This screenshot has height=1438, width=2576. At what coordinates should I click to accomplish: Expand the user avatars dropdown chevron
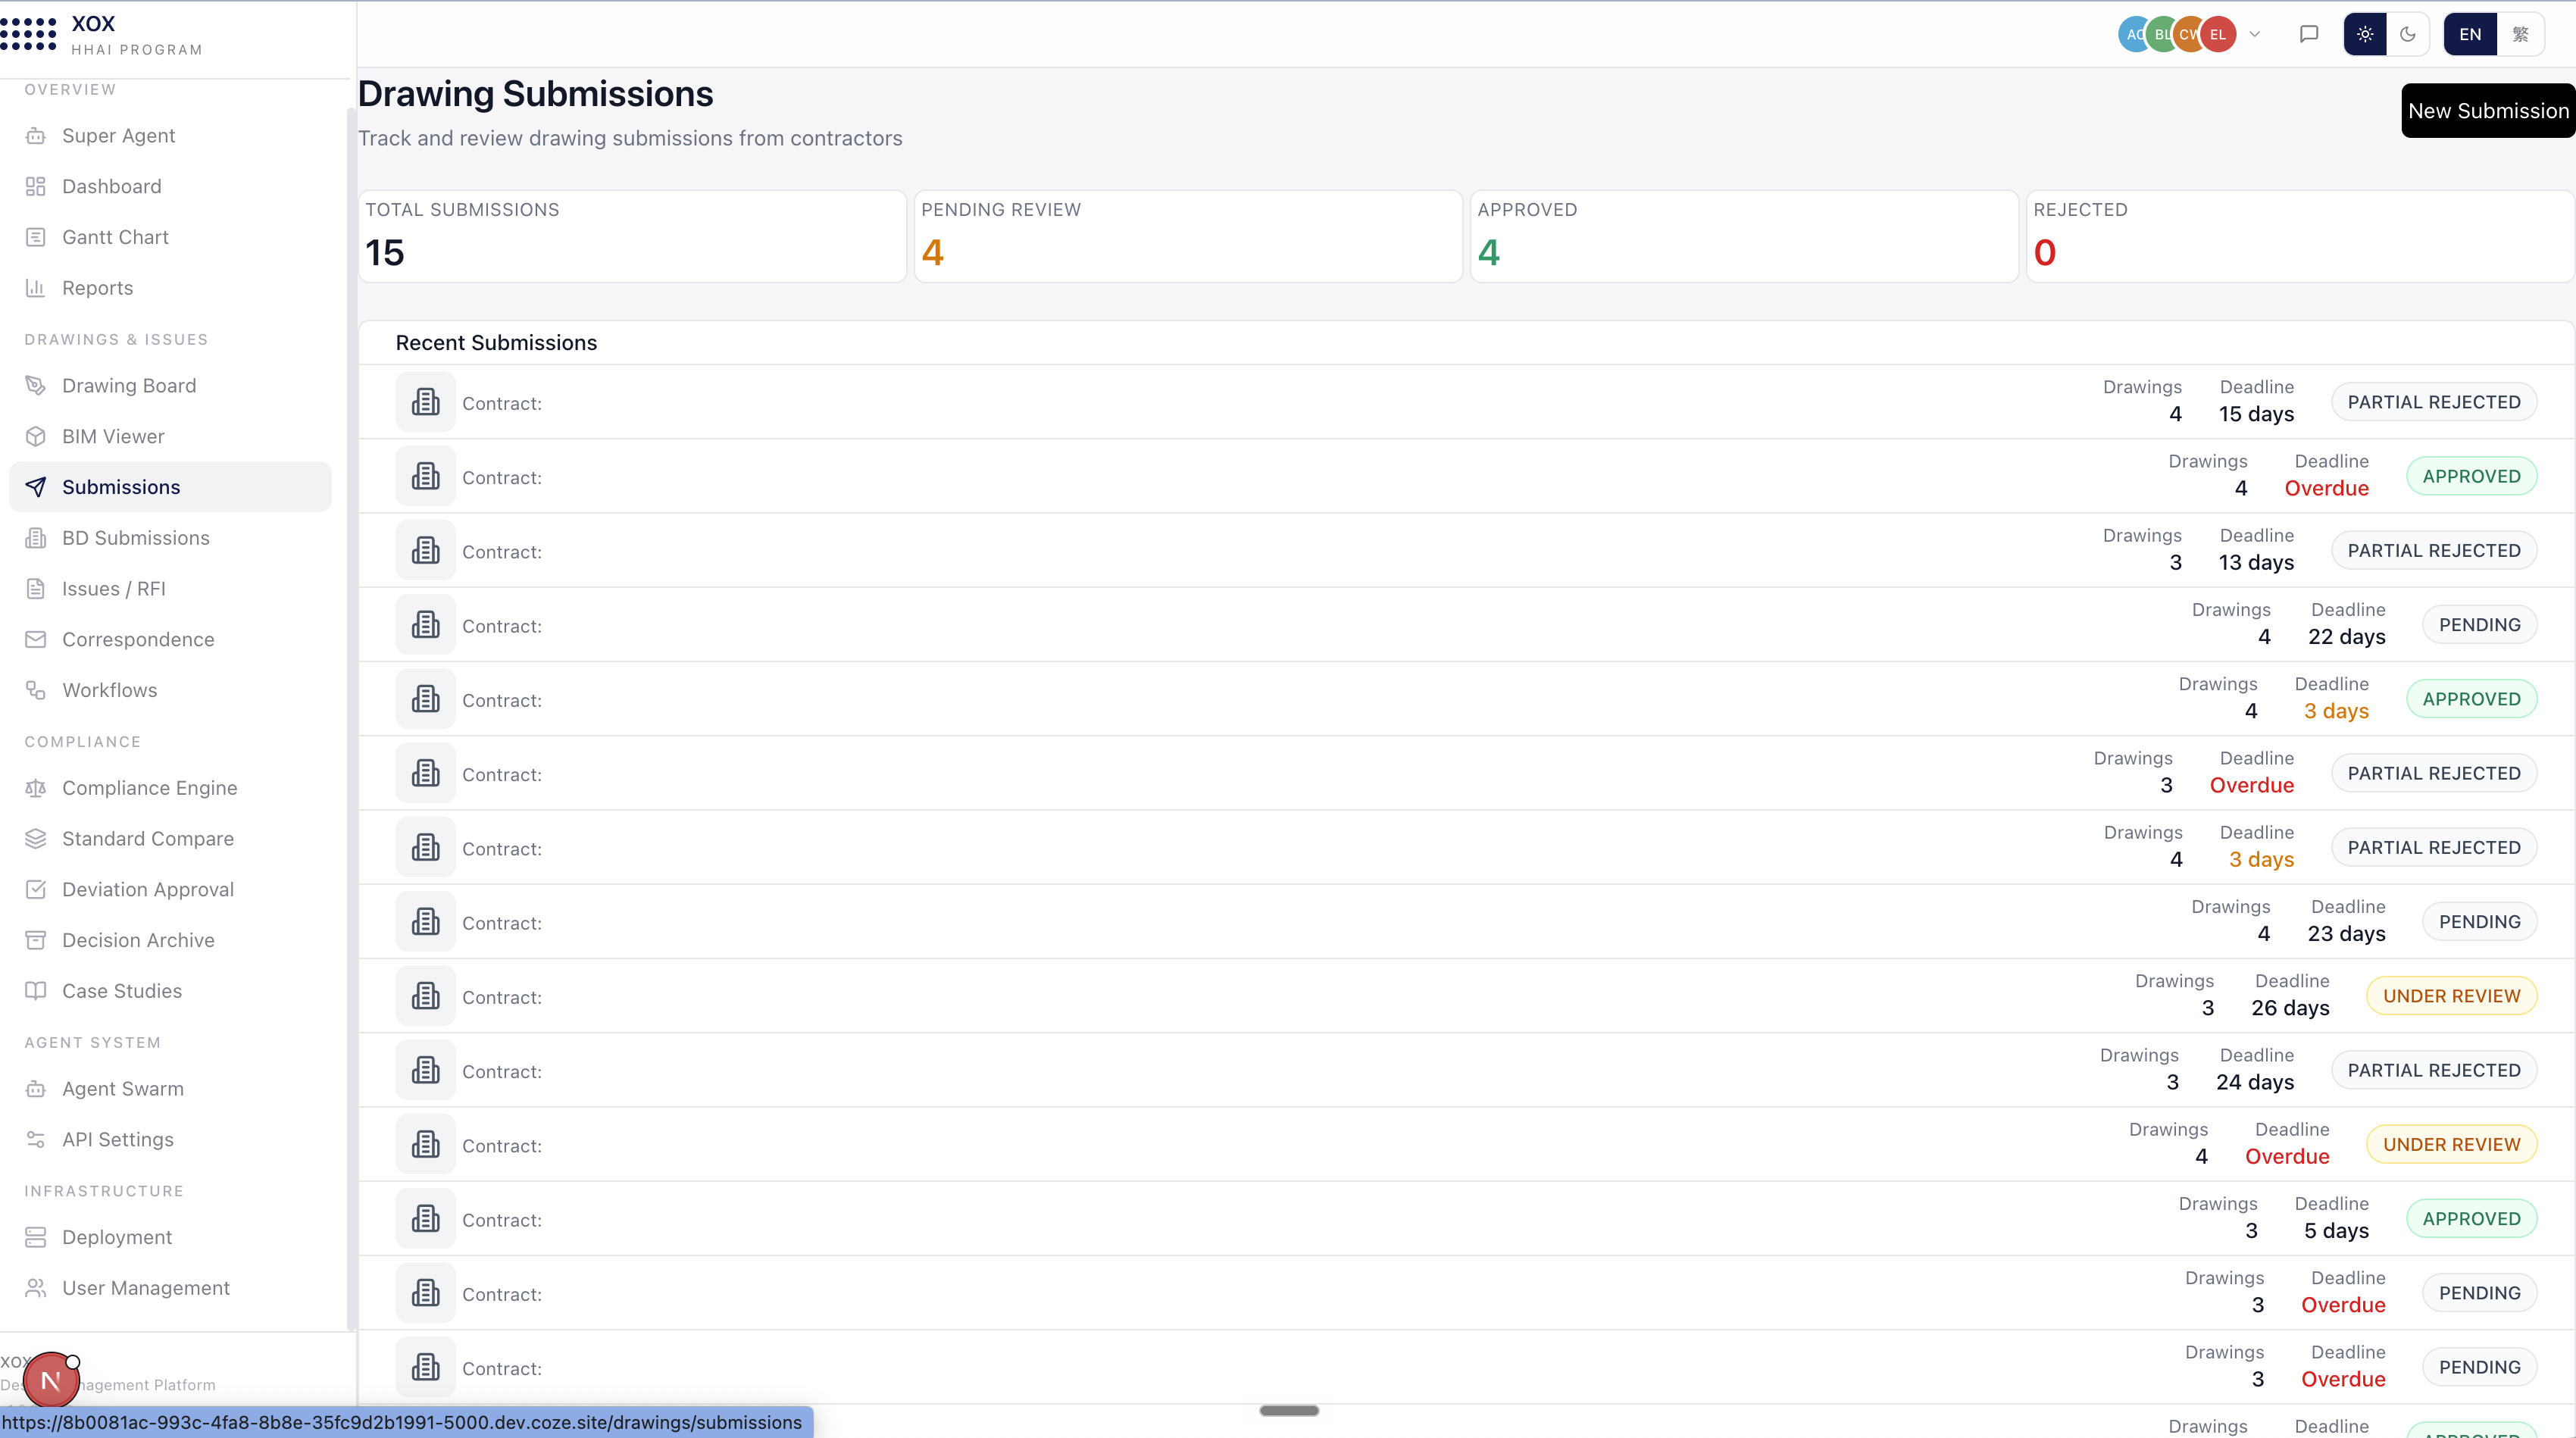tap(2255, 34)
